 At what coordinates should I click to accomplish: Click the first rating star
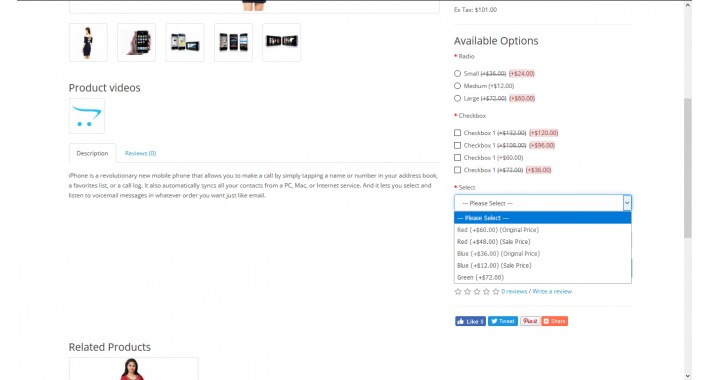(x=458, y=291)
